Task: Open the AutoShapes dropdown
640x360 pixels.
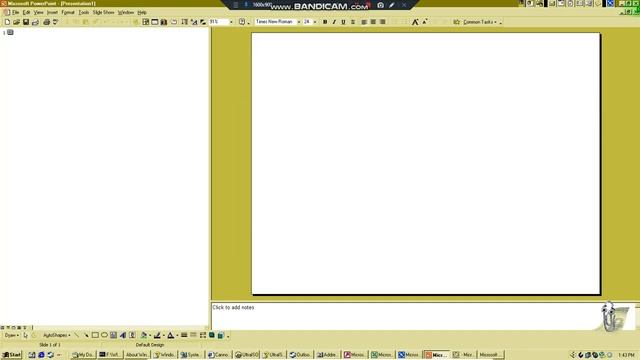Action: pyautogui.click(x=56, y=336)
